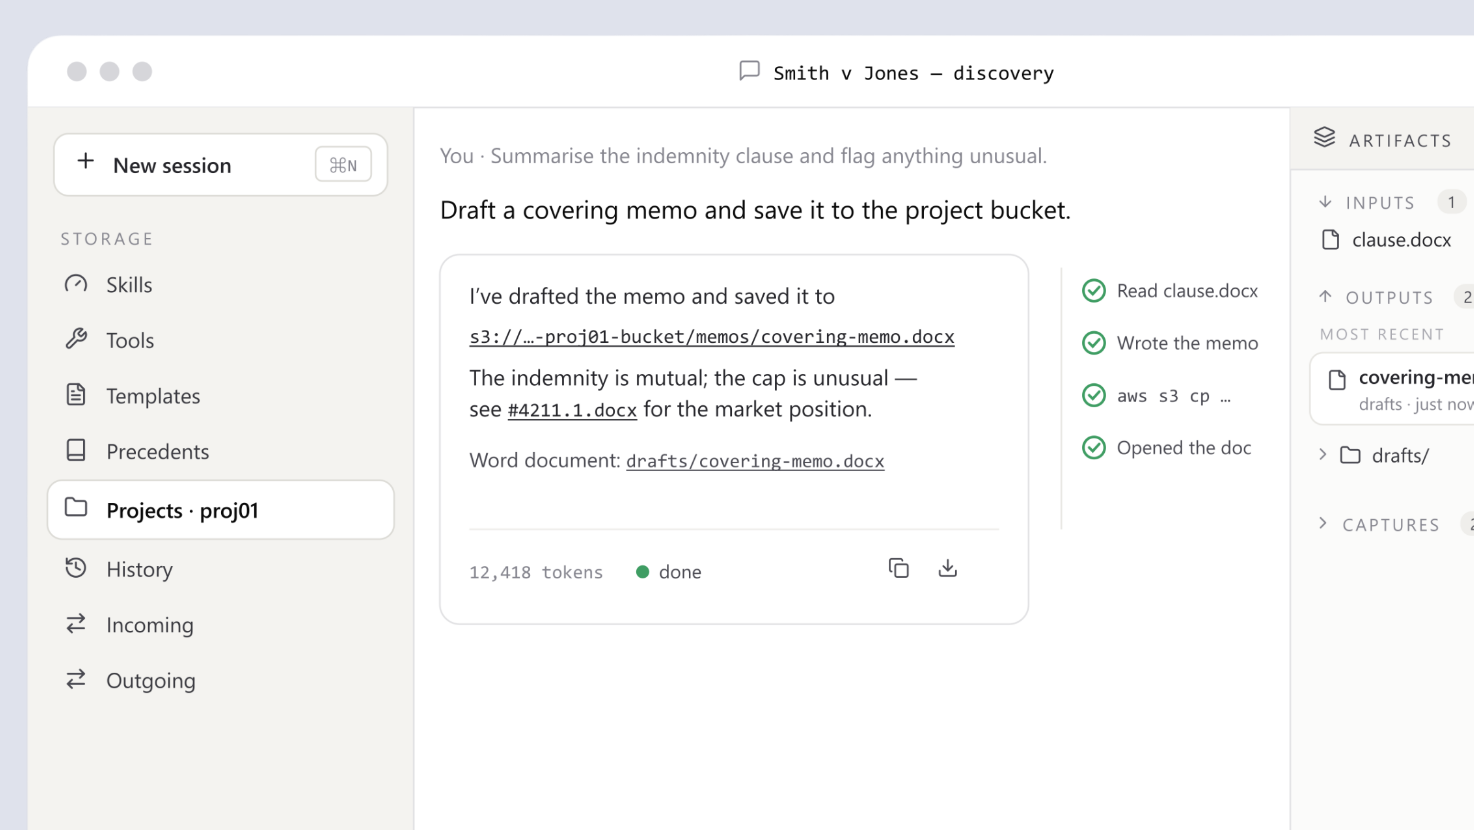Click the History clock icon

[x=76, y=568]
